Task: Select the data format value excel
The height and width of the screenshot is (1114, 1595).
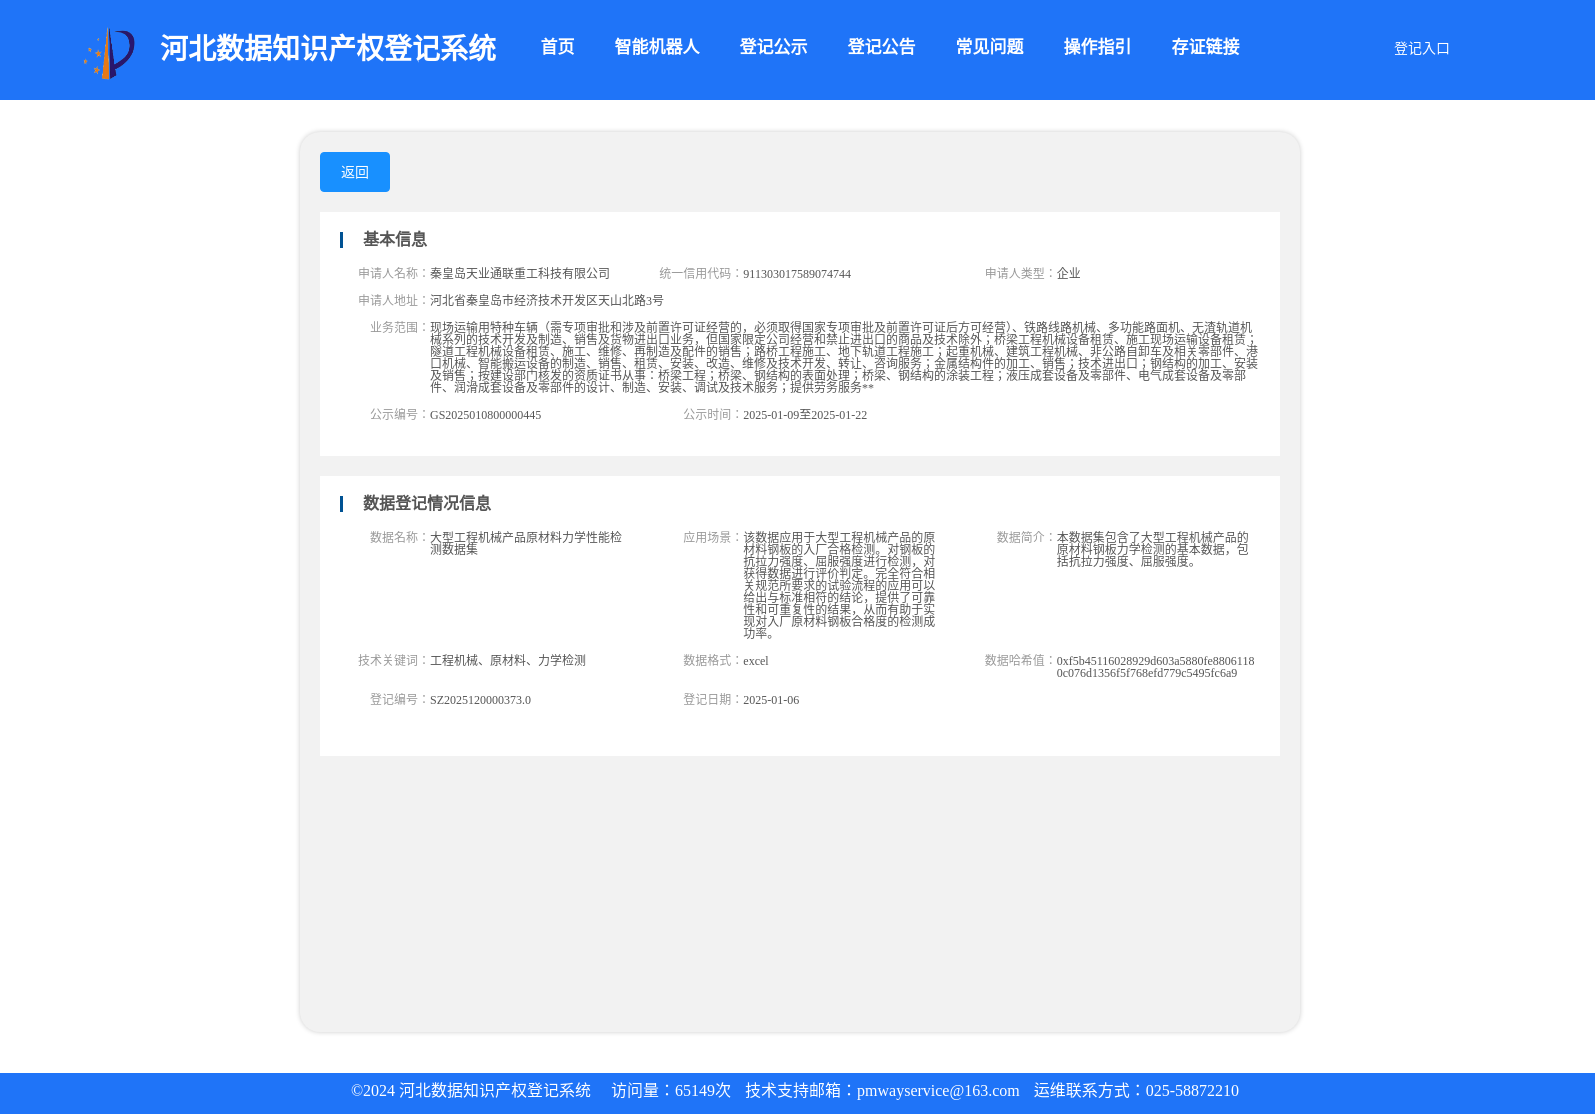Action: coord(756,661)
